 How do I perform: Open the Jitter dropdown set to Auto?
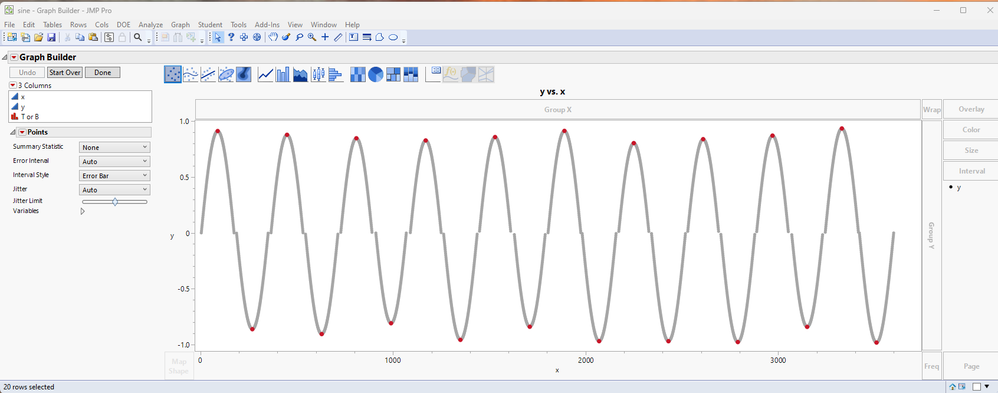pyautogui.click(x=115, y=190)
